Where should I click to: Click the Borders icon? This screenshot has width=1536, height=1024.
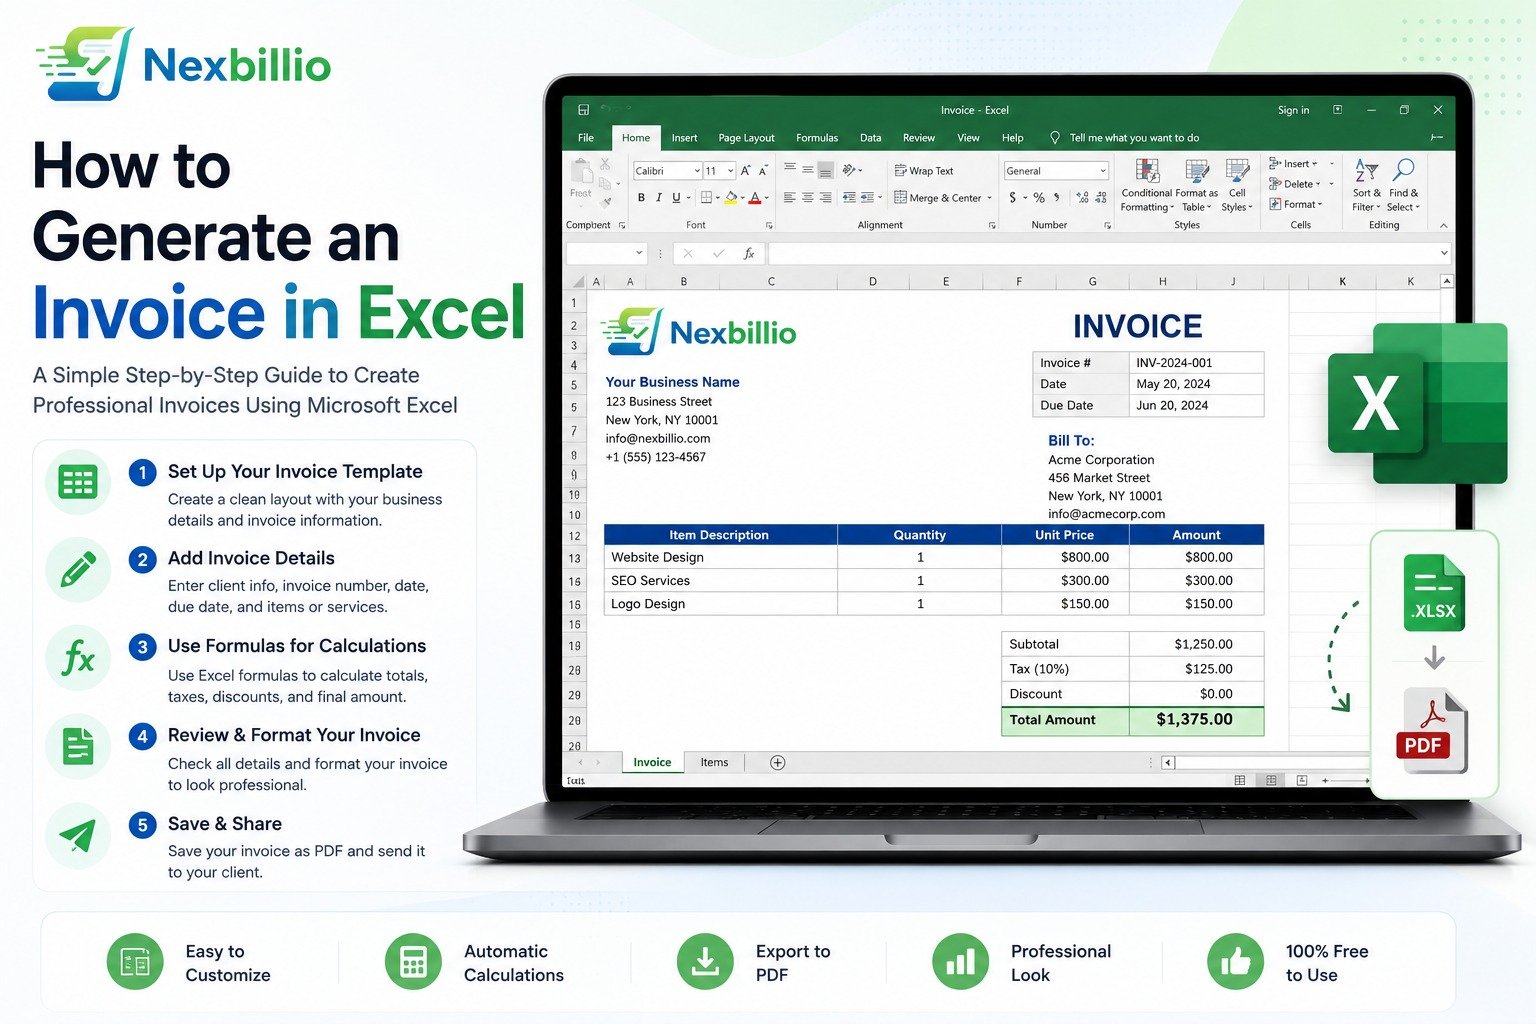tap(706, 198)
